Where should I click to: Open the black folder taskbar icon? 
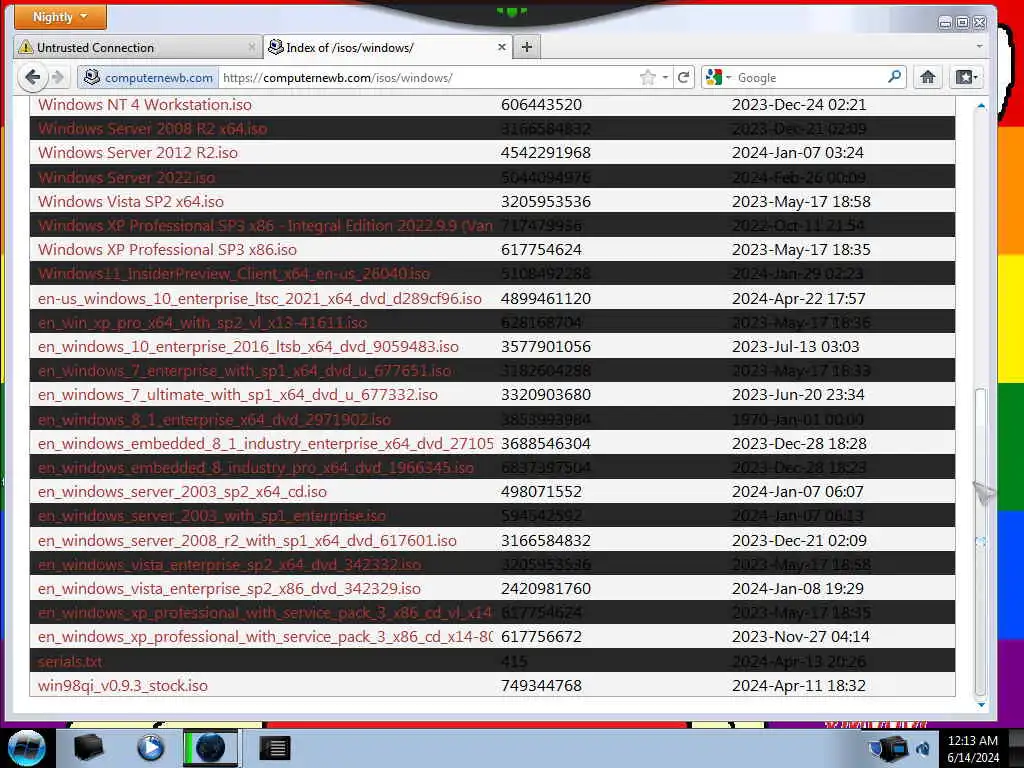88,748
